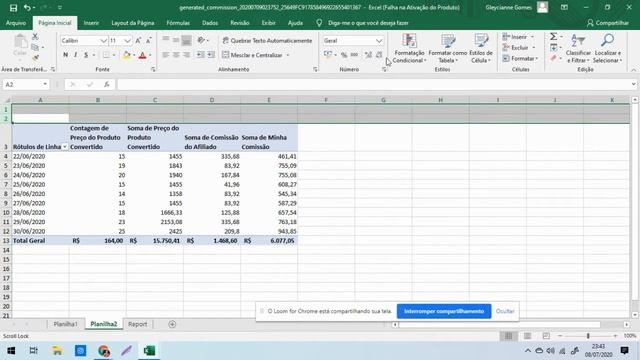640x360 pixels.
Task: Align text left
Action: (x=166, y=55)
